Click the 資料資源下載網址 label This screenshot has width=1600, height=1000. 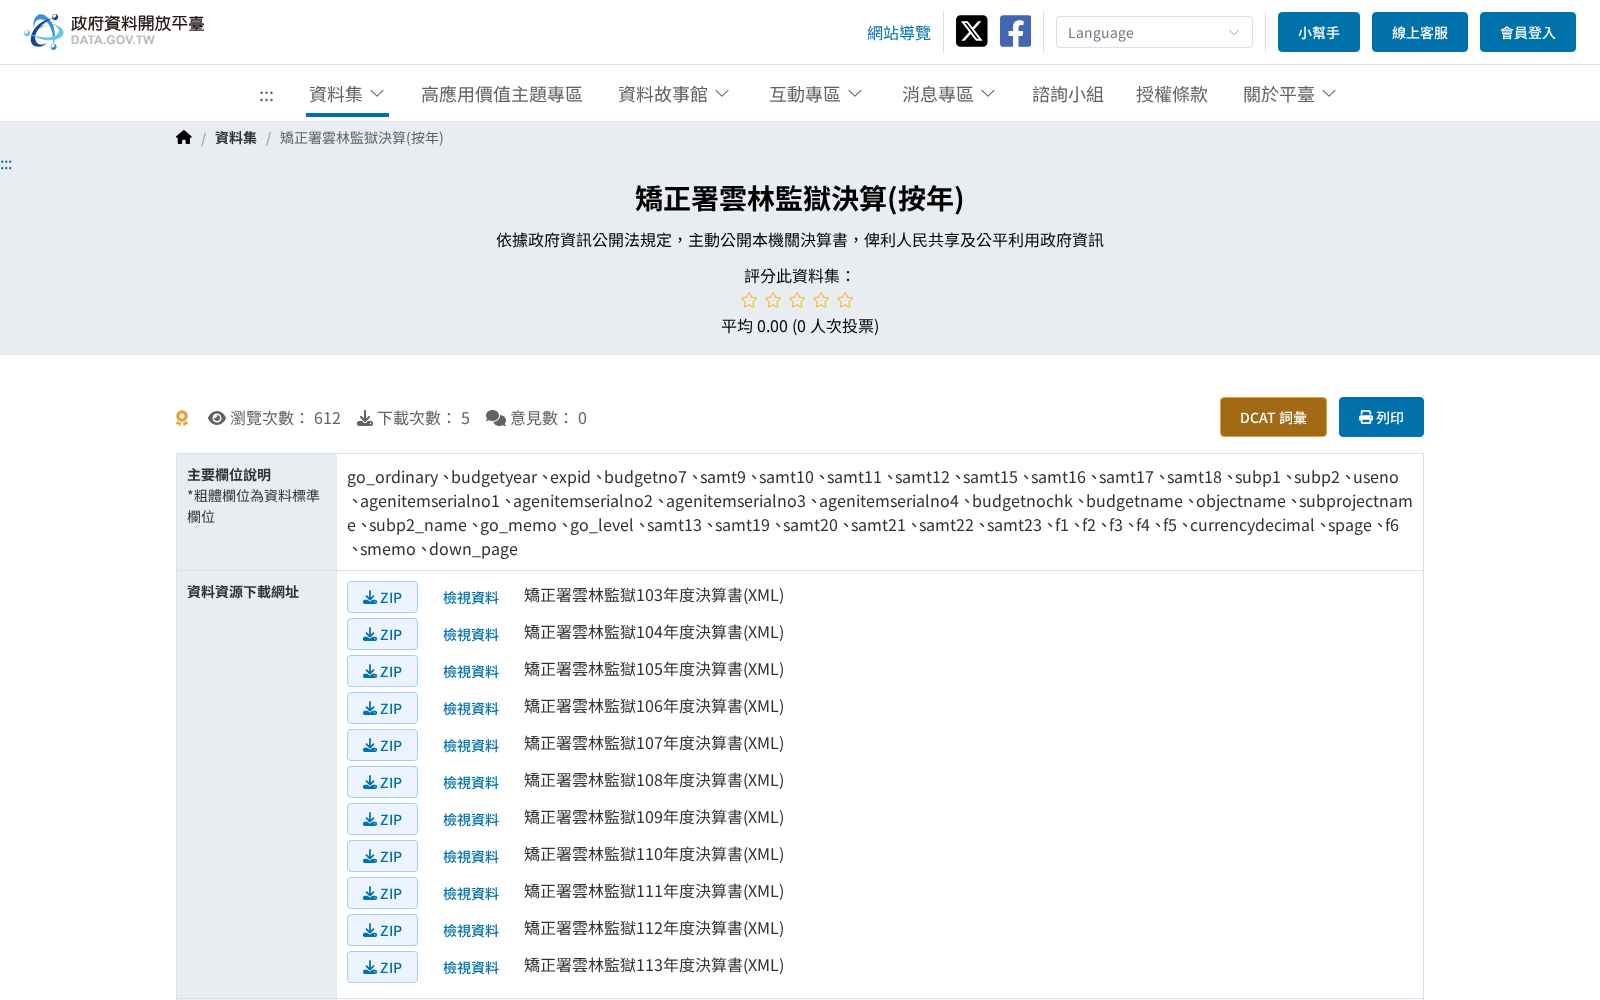point(243,592)
